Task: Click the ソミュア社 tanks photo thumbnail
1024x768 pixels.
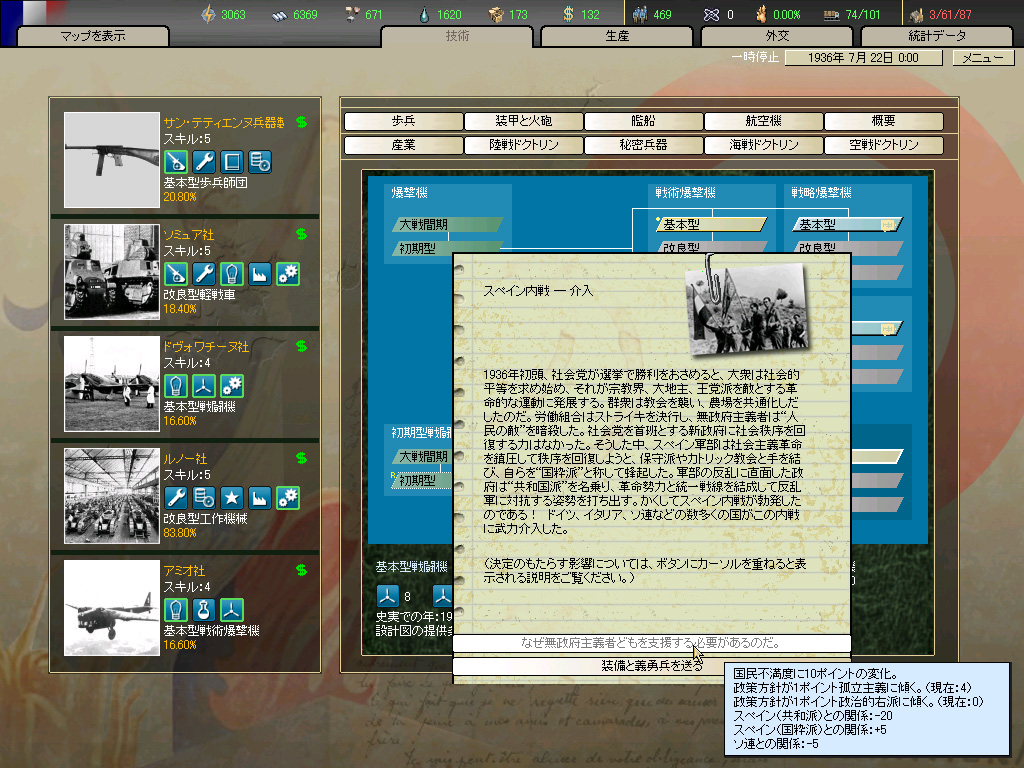Action: (112, 272)
